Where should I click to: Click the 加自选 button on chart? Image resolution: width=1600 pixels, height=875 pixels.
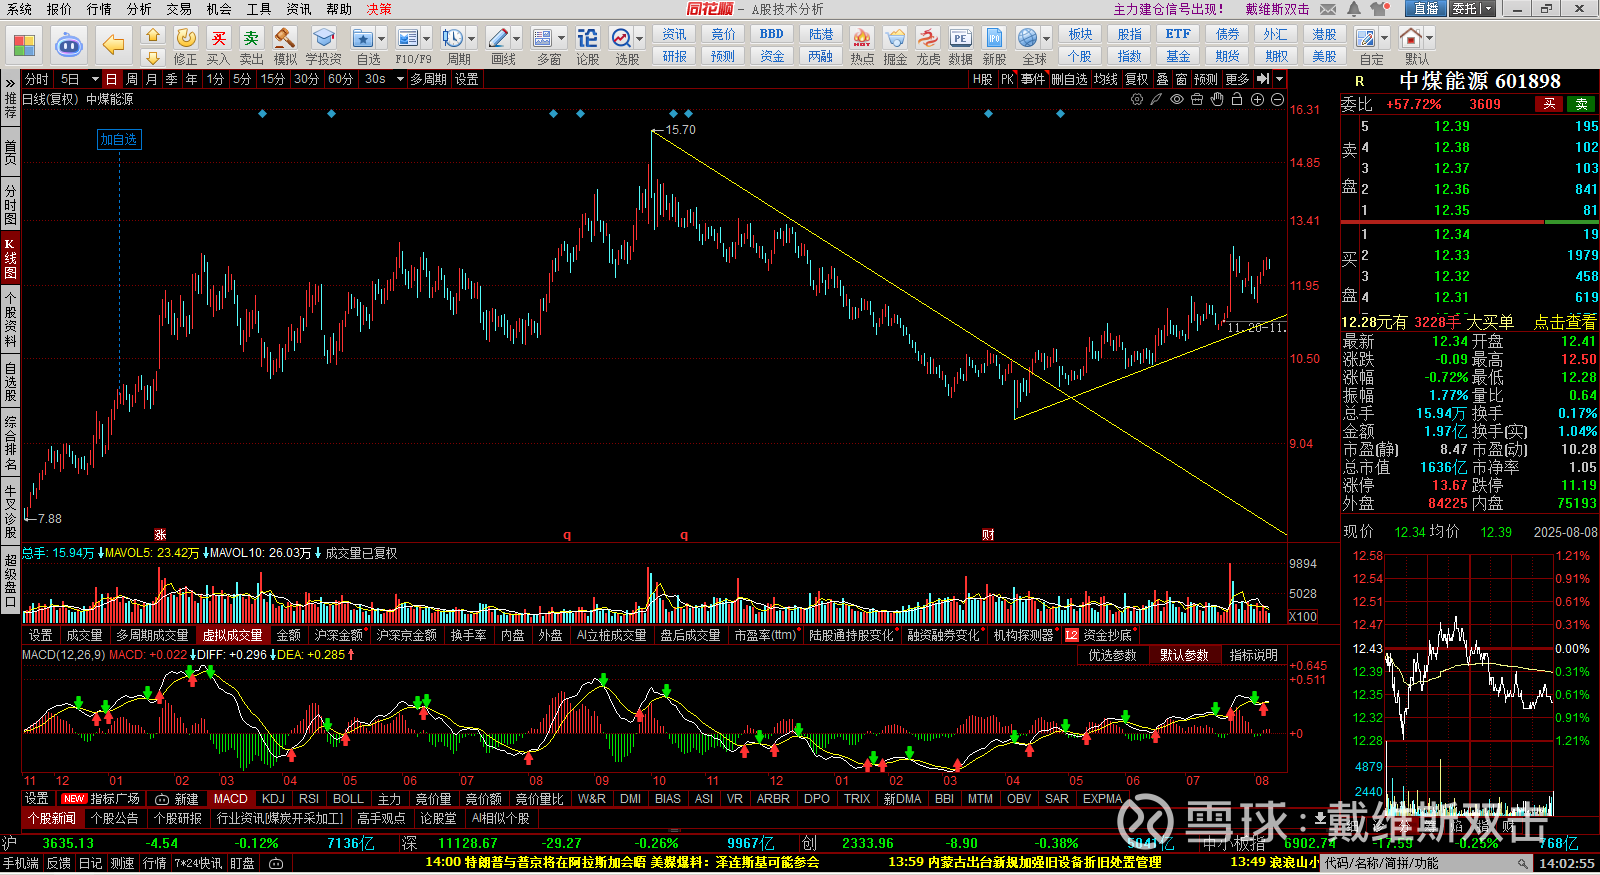pos(118,140)
